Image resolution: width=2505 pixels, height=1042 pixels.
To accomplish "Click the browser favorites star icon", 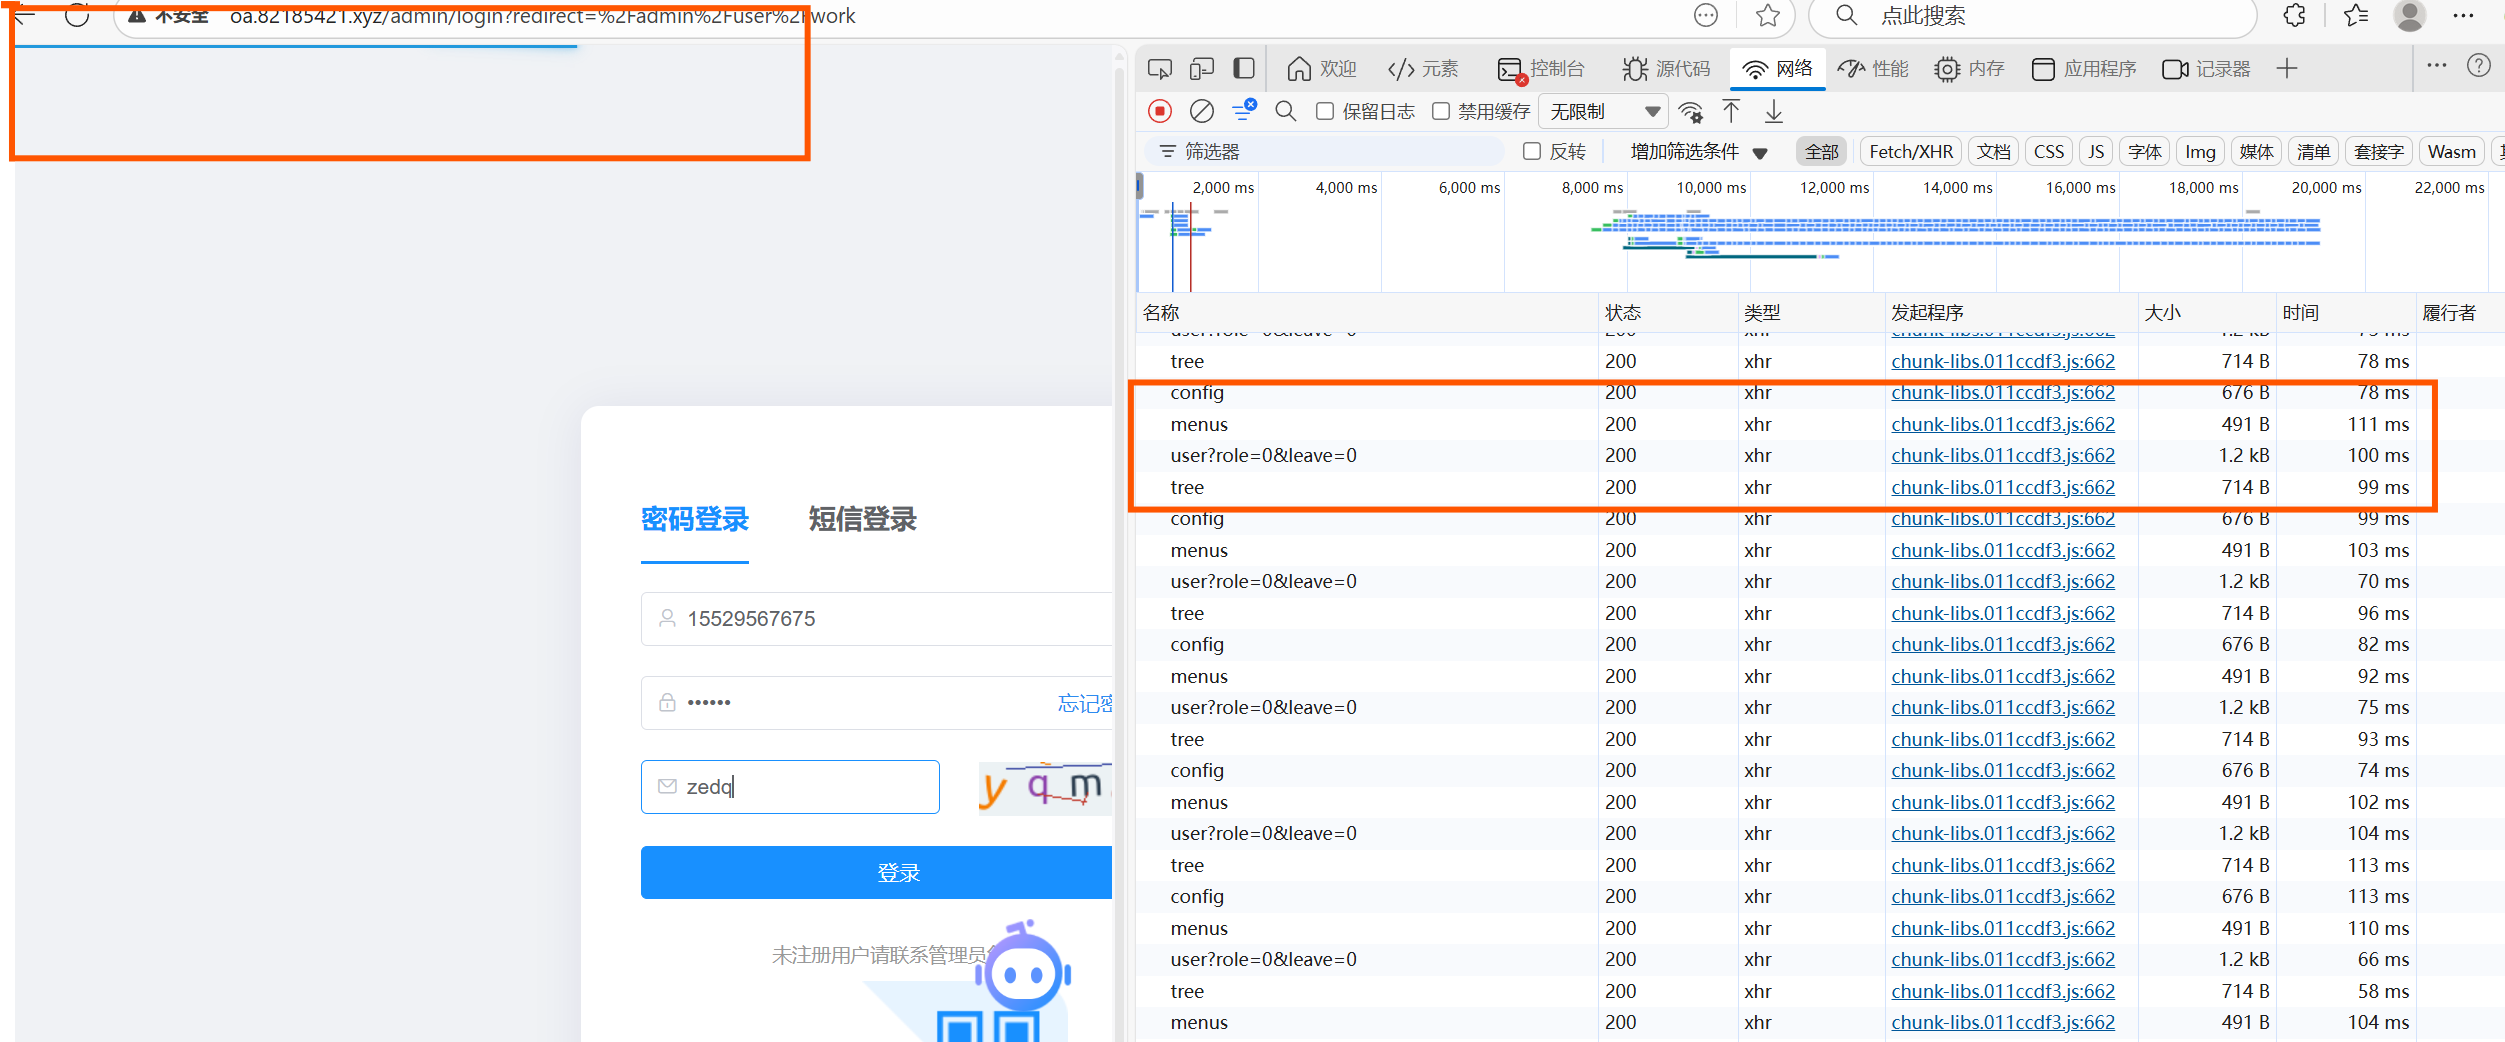I will [1768, 16].
